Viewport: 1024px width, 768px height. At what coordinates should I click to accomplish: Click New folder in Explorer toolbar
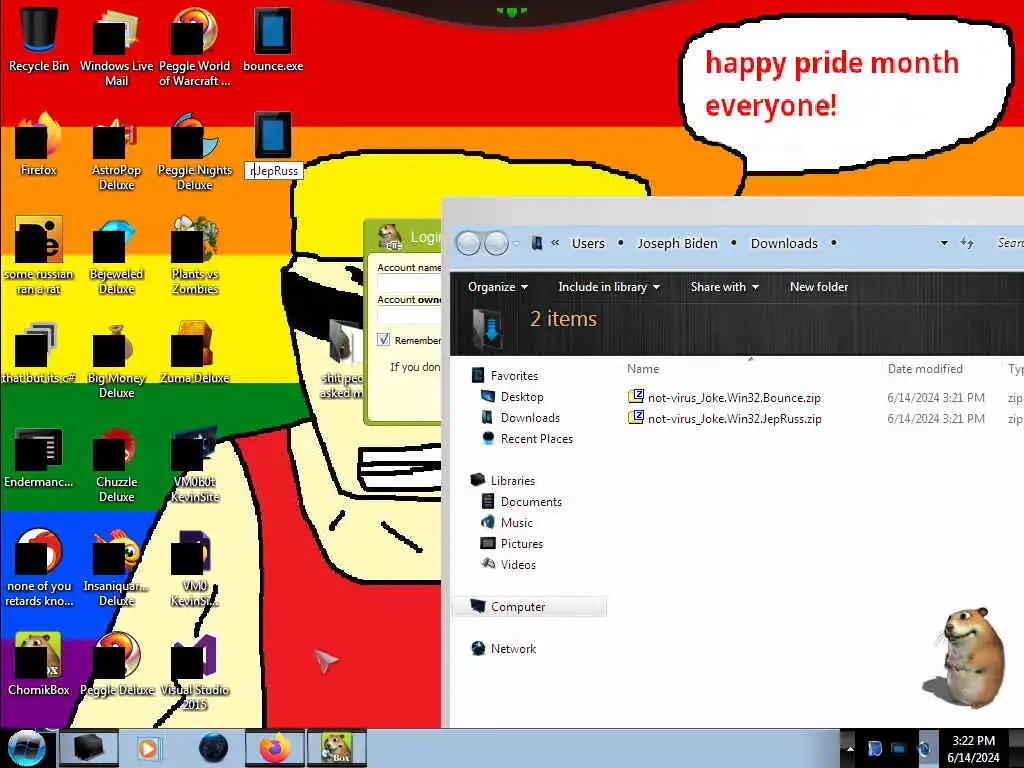819,287
